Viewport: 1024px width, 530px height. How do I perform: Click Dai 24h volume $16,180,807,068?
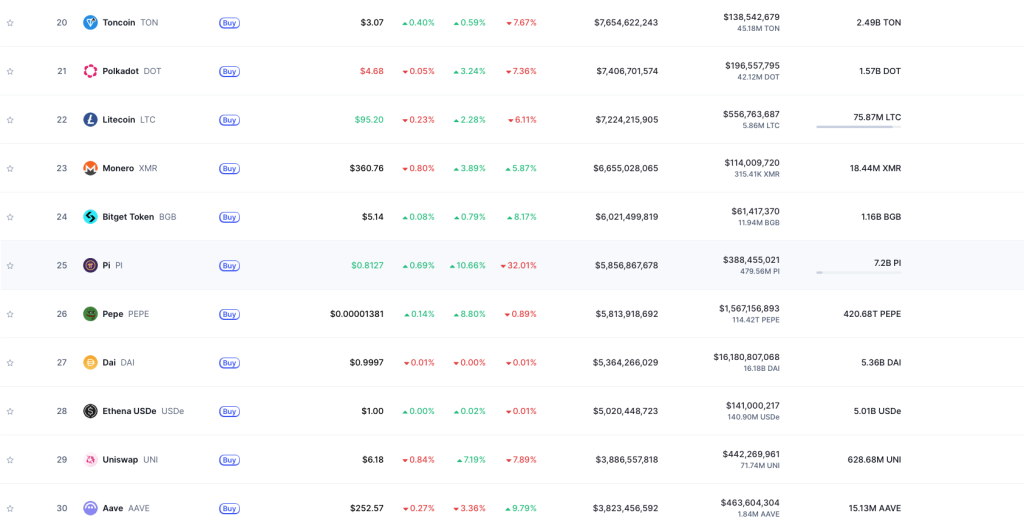click(x=746, y=357)
